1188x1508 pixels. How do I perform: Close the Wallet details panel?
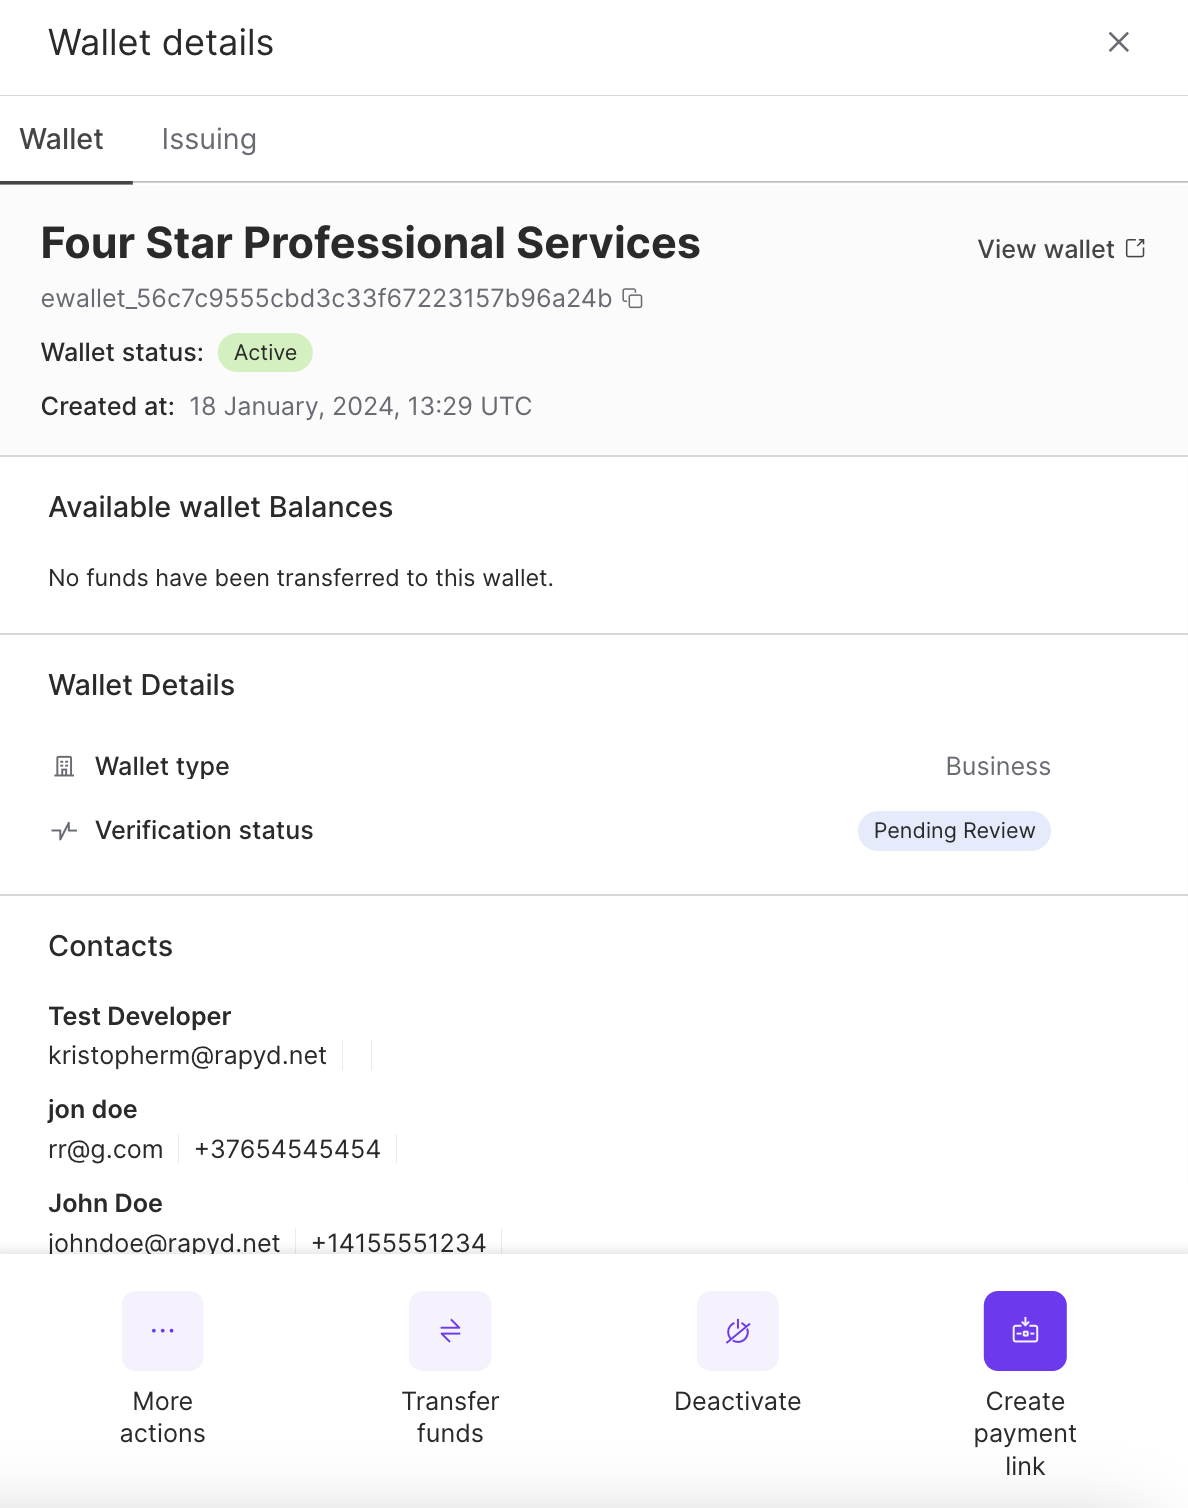pos(1118,42)
